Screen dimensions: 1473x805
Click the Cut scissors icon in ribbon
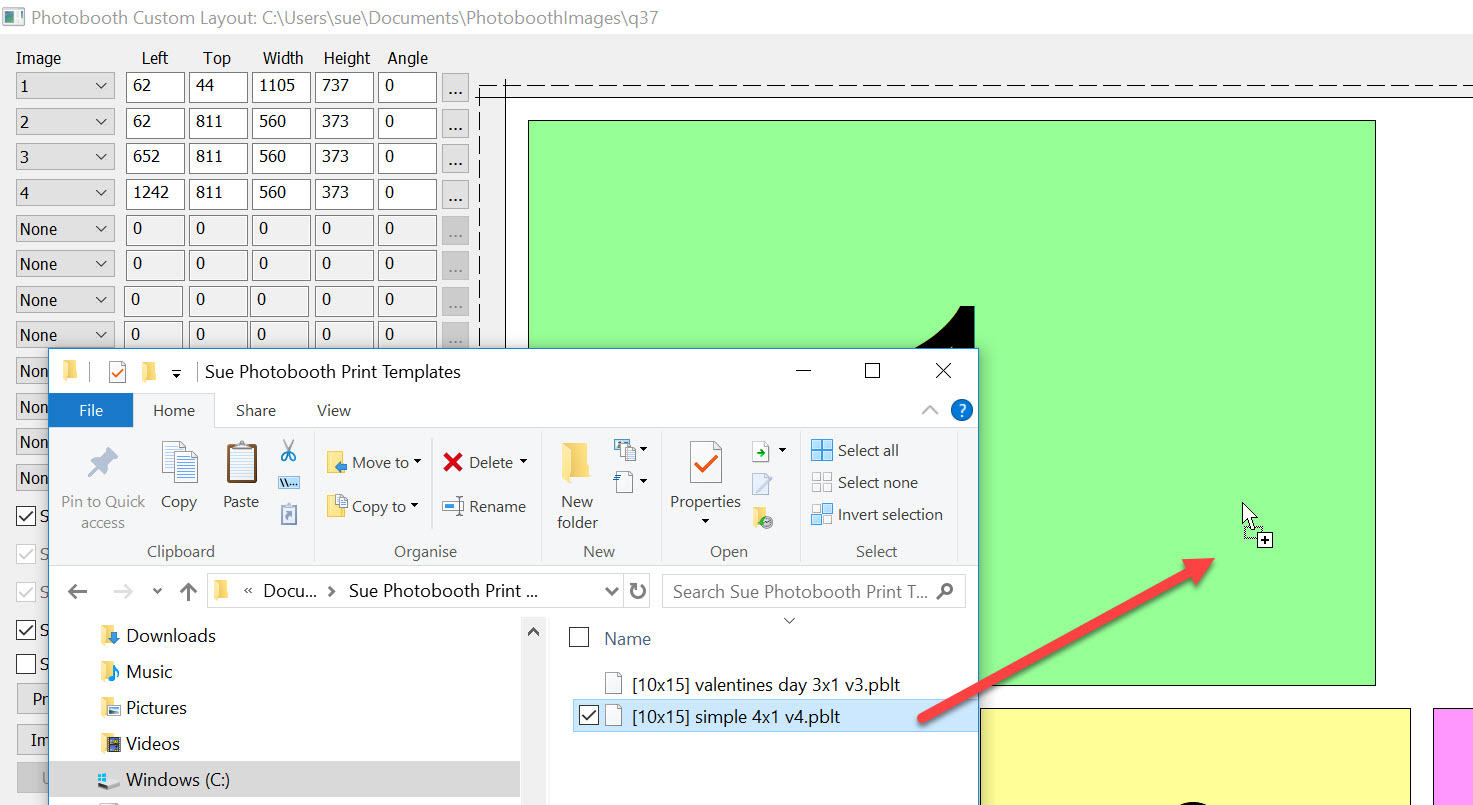pos(289,451)
